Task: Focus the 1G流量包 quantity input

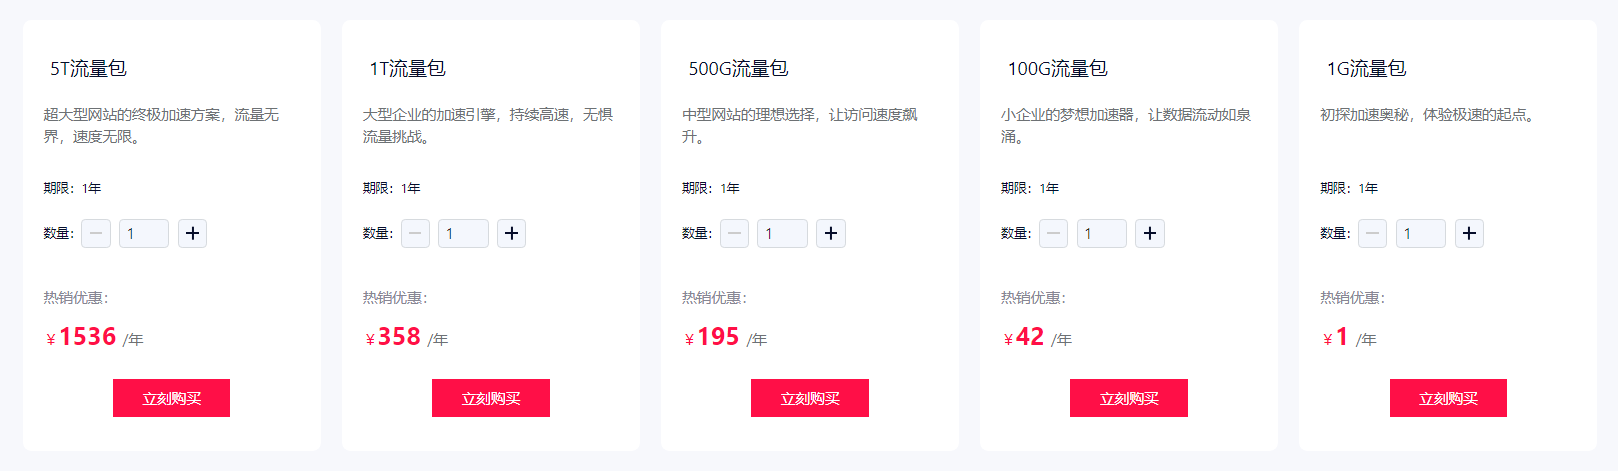Action: pos(1420,233)
